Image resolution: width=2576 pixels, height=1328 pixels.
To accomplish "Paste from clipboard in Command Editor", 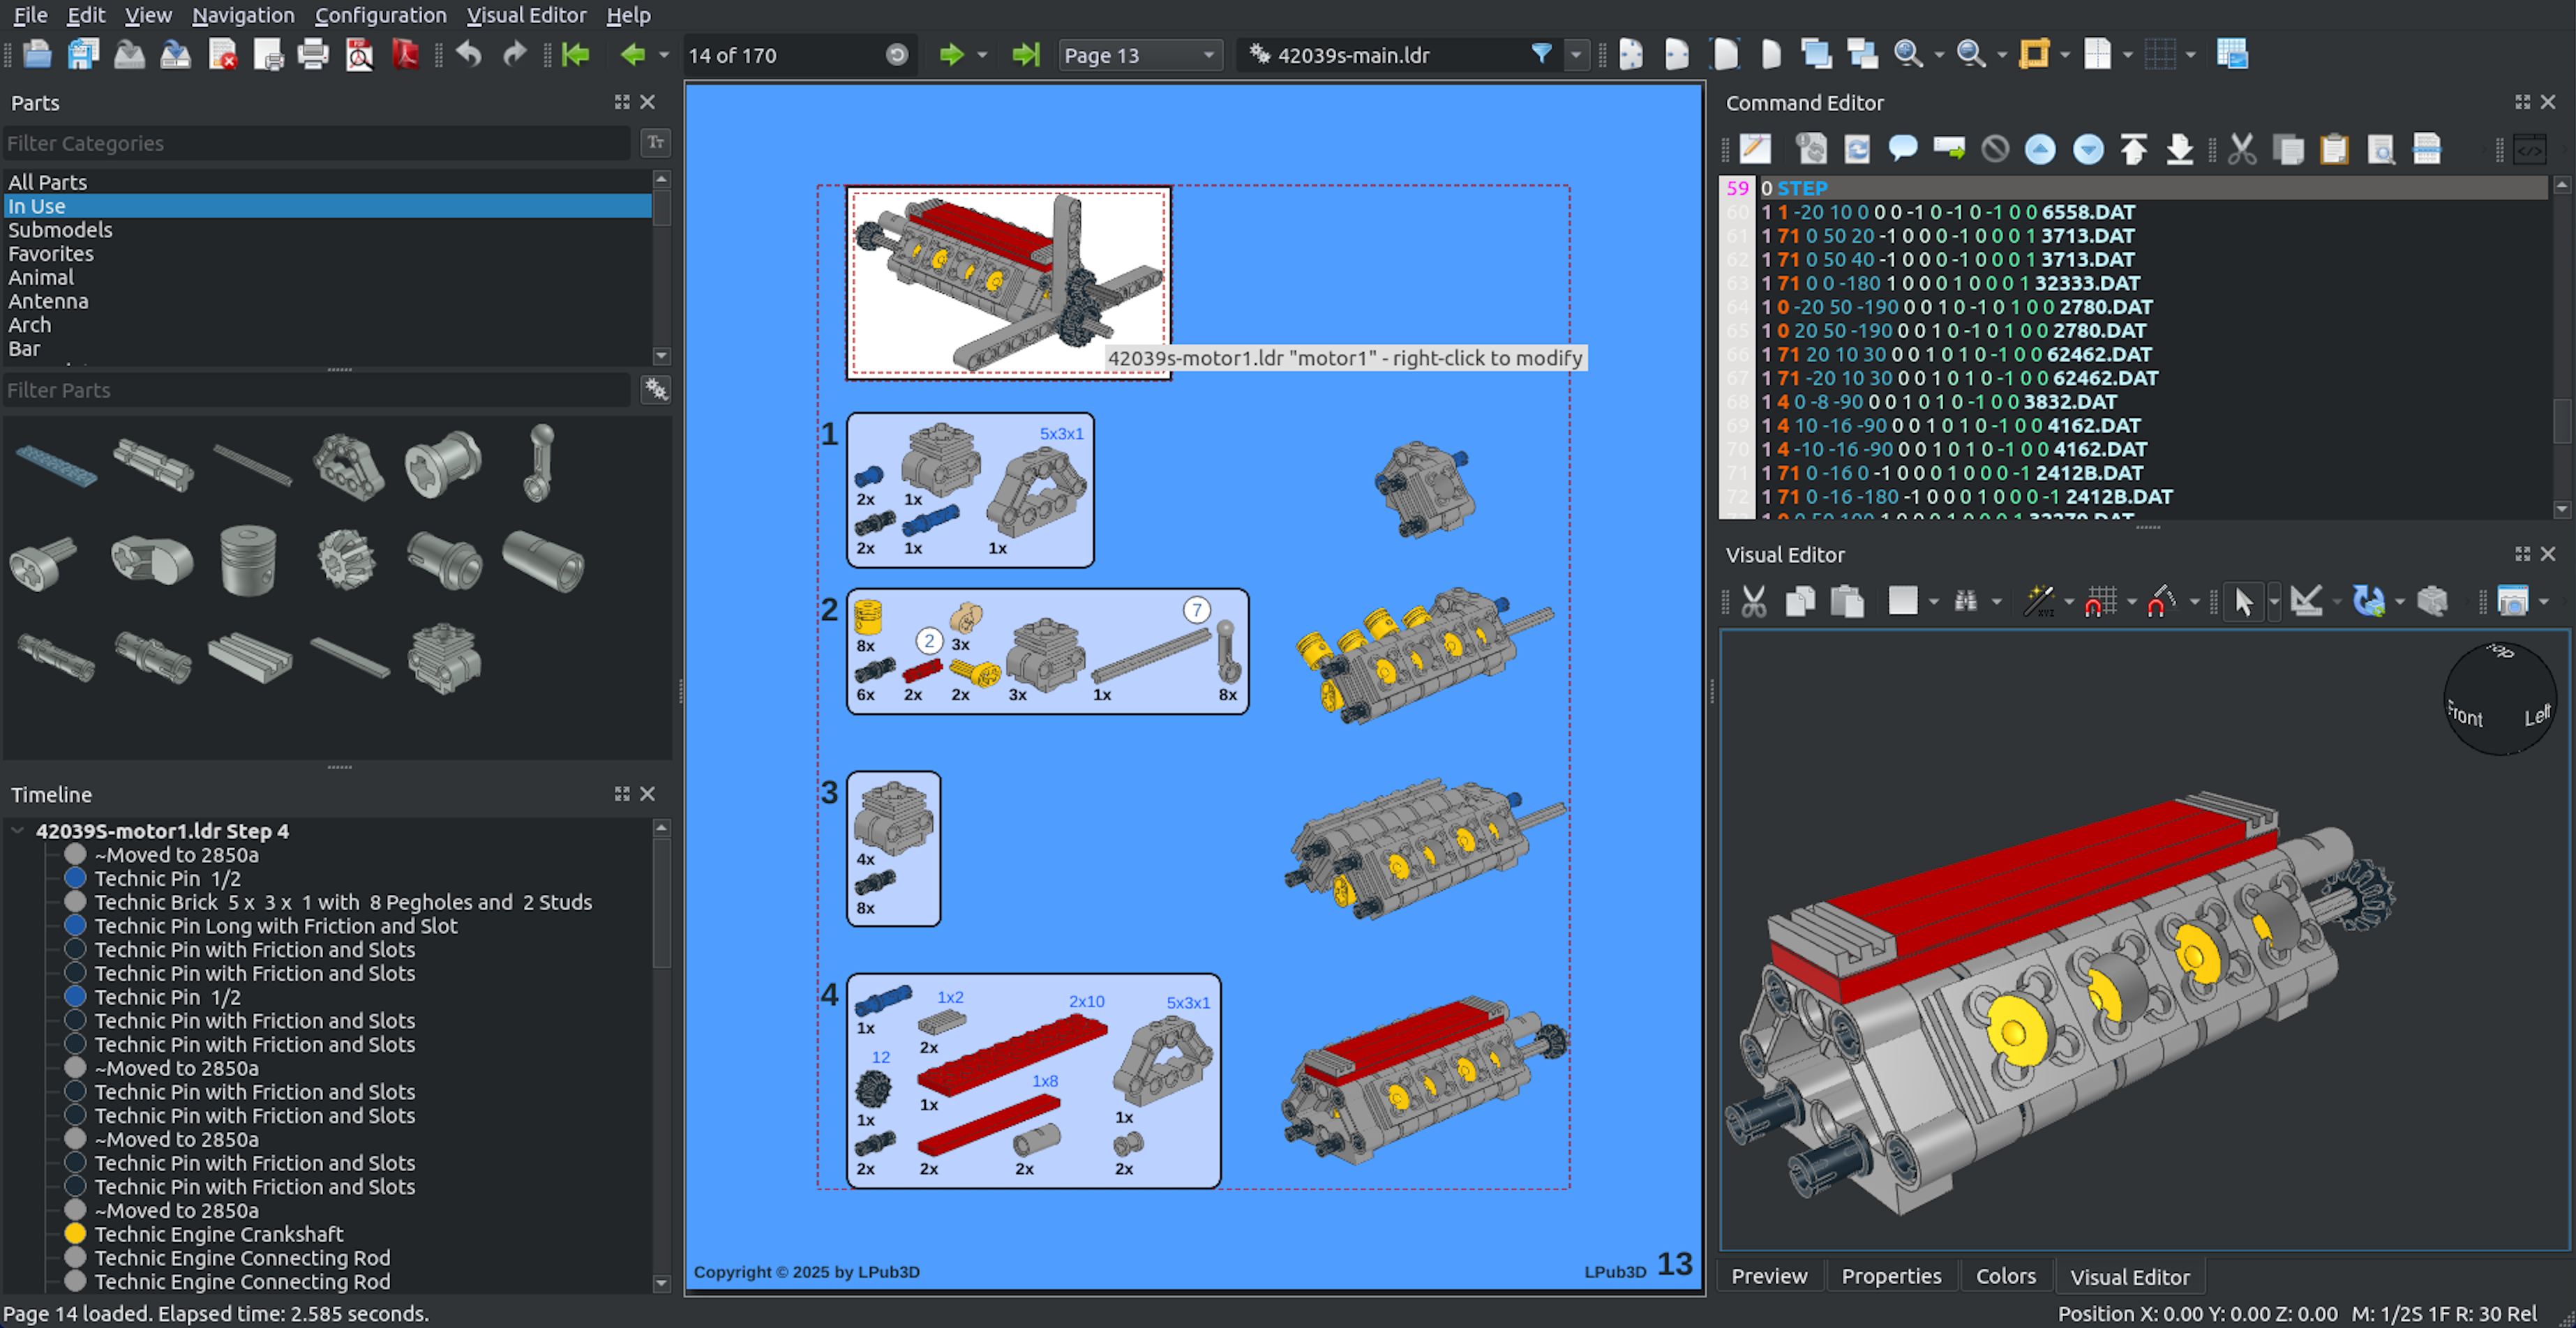I will (x=2334, y=149).
